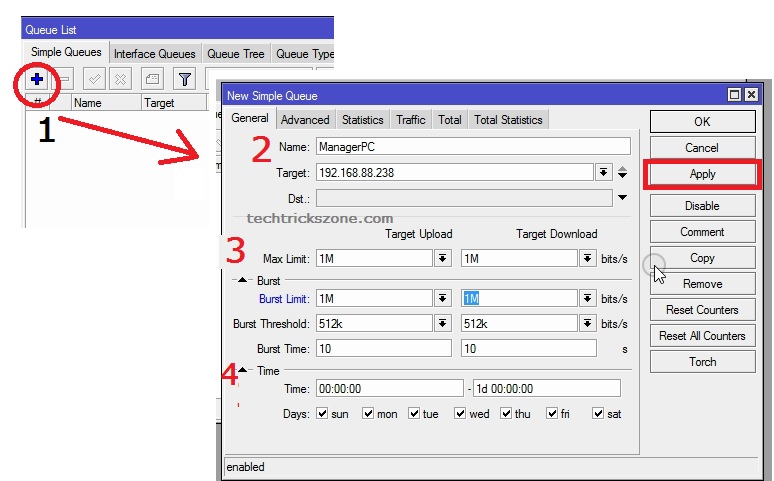Open the Queue Tree tab
The width and height of the screenshot is (774, 481).
coord(236,54)
